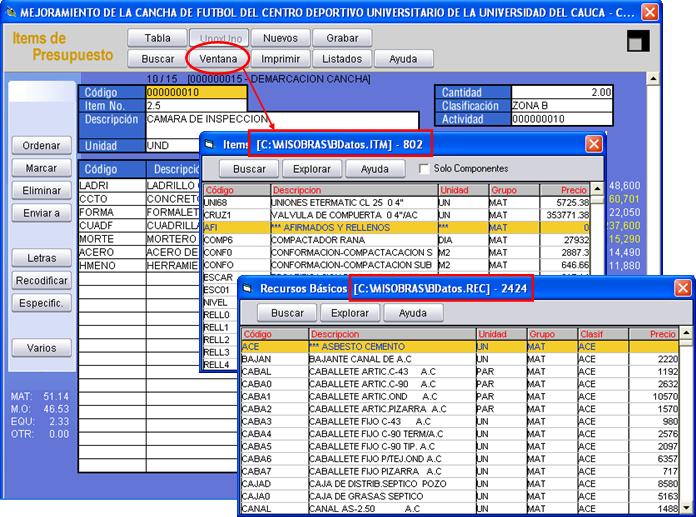The width and height of the screenshot is (696, 517).
Task: Select the CANAL AS-2.50 row
Action: coord(460,509)
